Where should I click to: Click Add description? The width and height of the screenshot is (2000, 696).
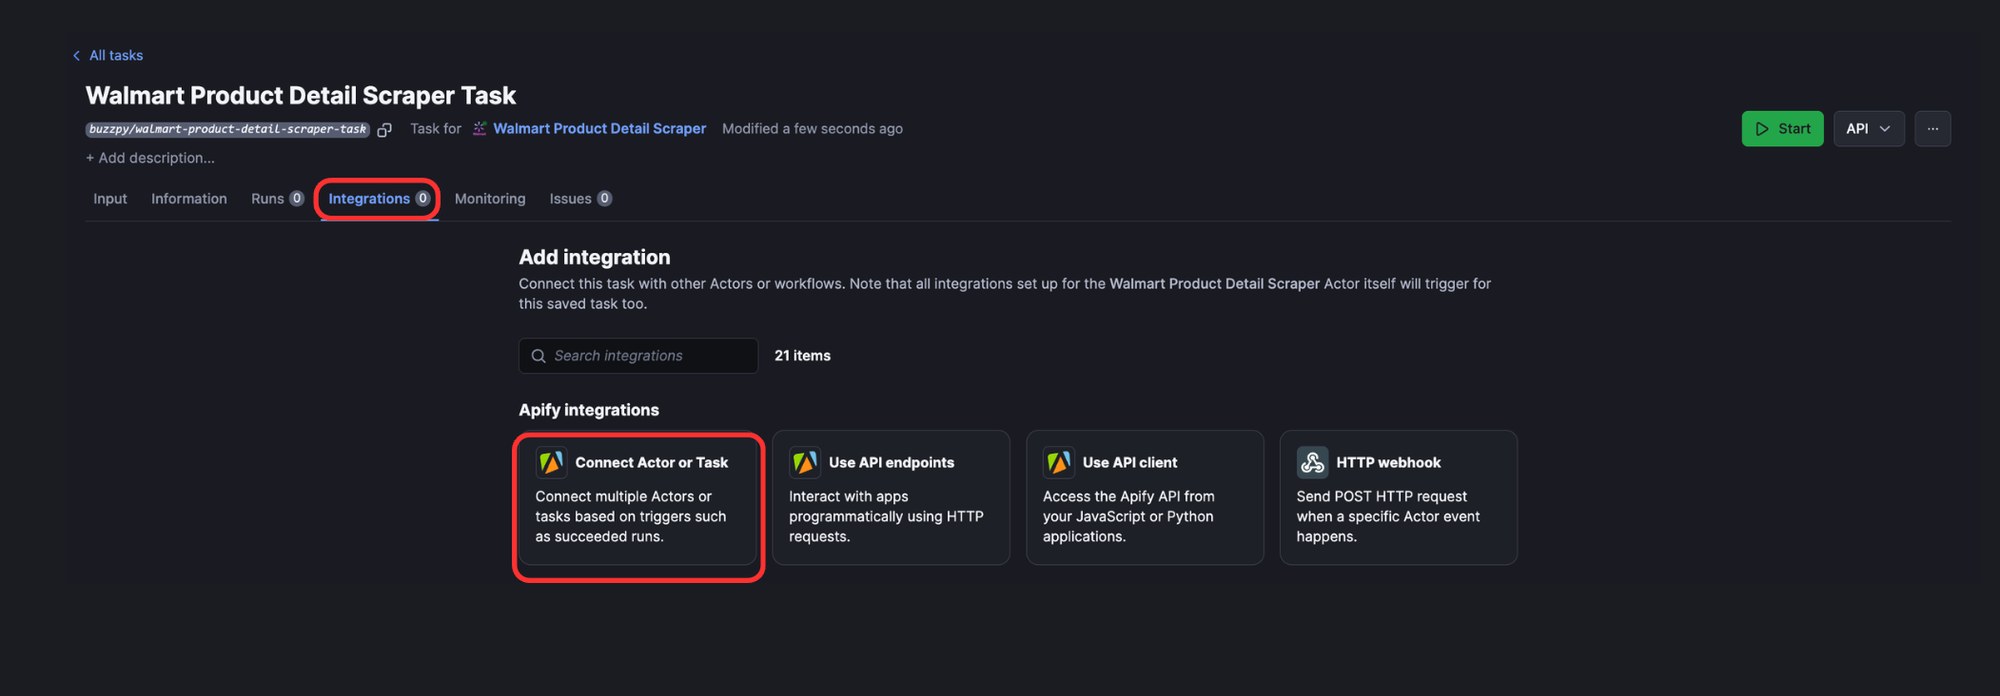[150, 158]
